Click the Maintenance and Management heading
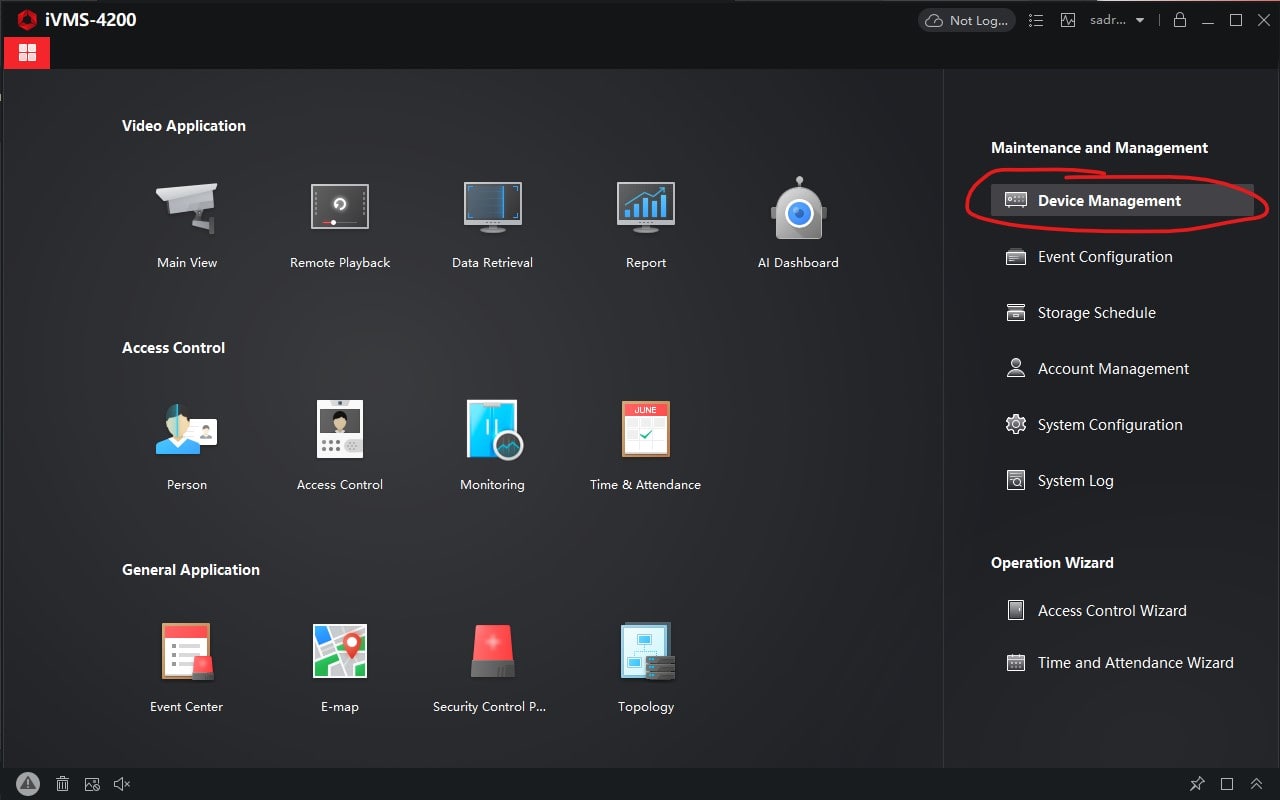1280x800 pixels. click(x=1099, y=148)
